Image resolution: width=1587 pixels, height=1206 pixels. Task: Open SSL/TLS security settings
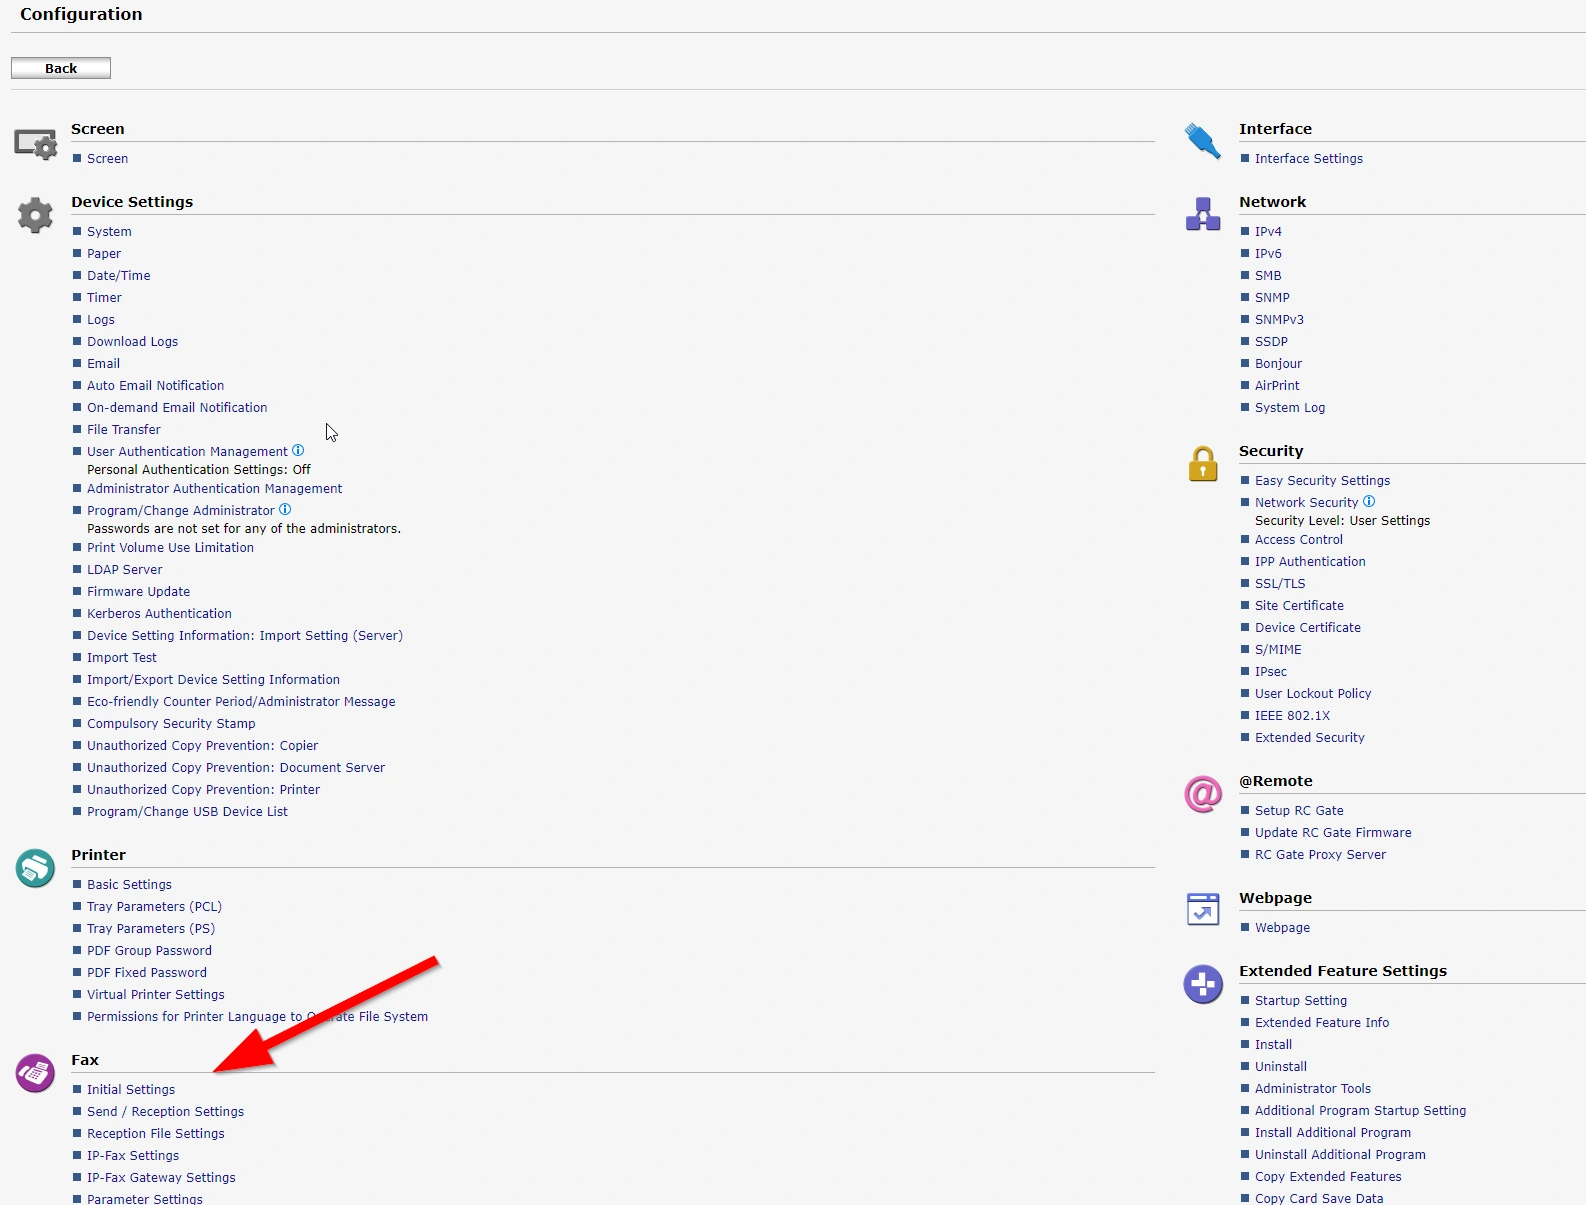1280,584
